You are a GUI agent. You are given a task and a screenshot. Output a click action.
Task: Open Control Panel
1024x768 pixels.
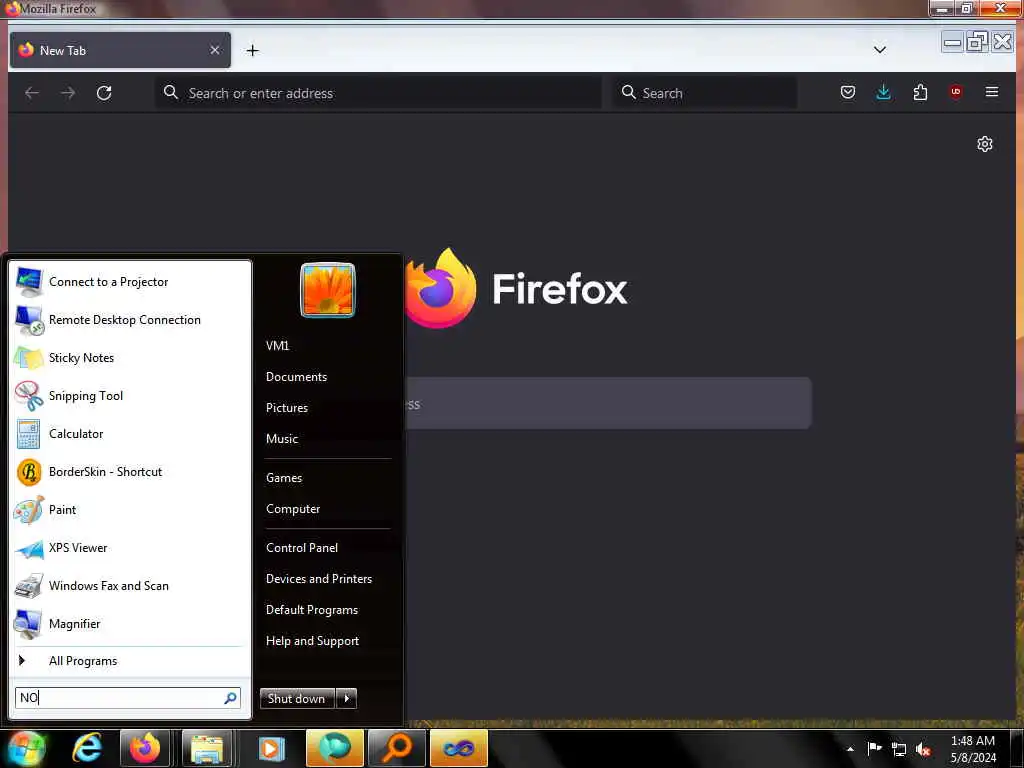pyautogui.click(x=302, y=548)
